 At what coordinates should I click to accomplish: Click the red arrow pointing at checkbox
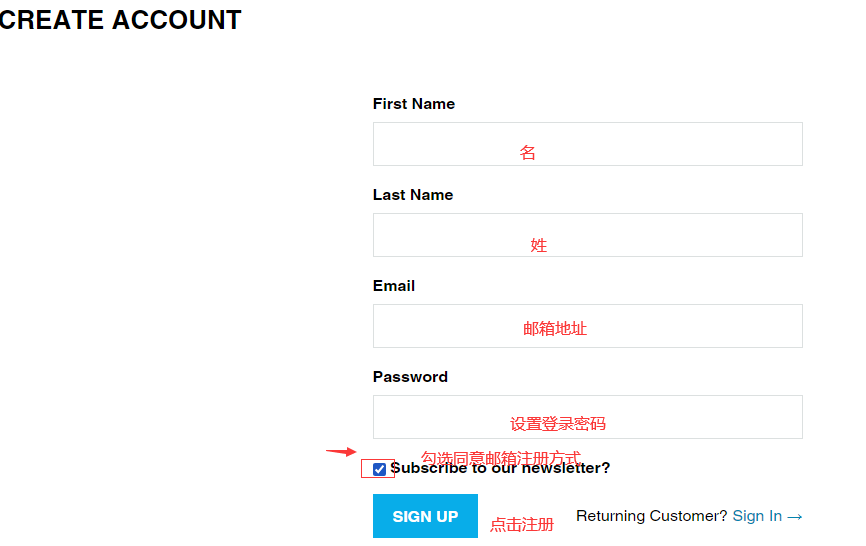point(341,452)
